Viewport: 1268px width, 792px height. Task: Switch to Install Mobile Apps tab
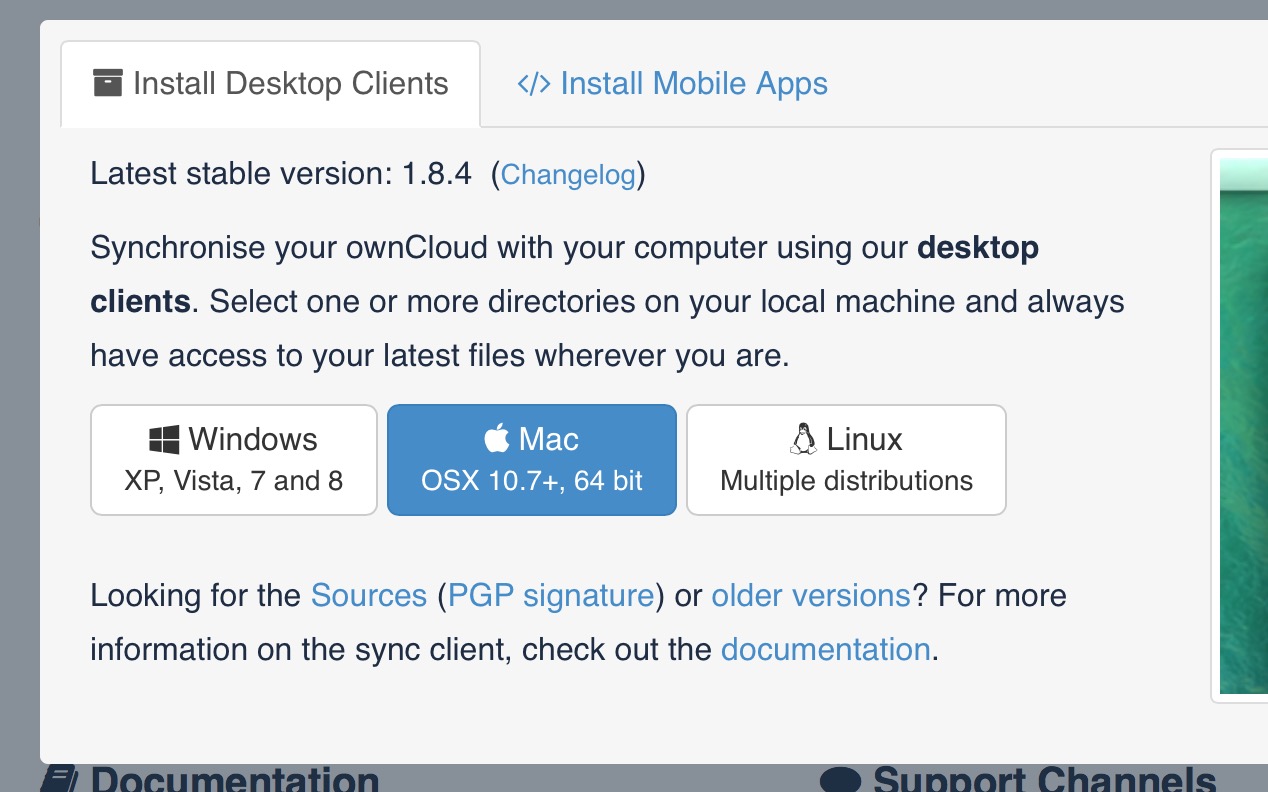coord(672,84)
